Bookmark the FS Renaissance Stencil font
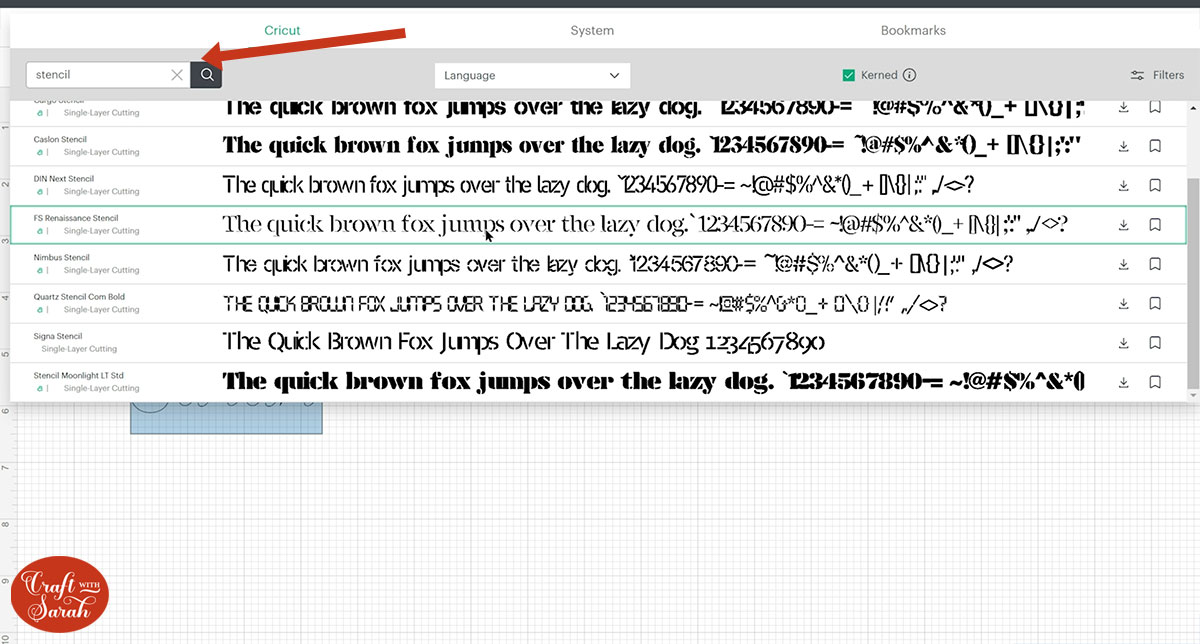The height and width of the screenshot is (644, 1200). 1155,225
